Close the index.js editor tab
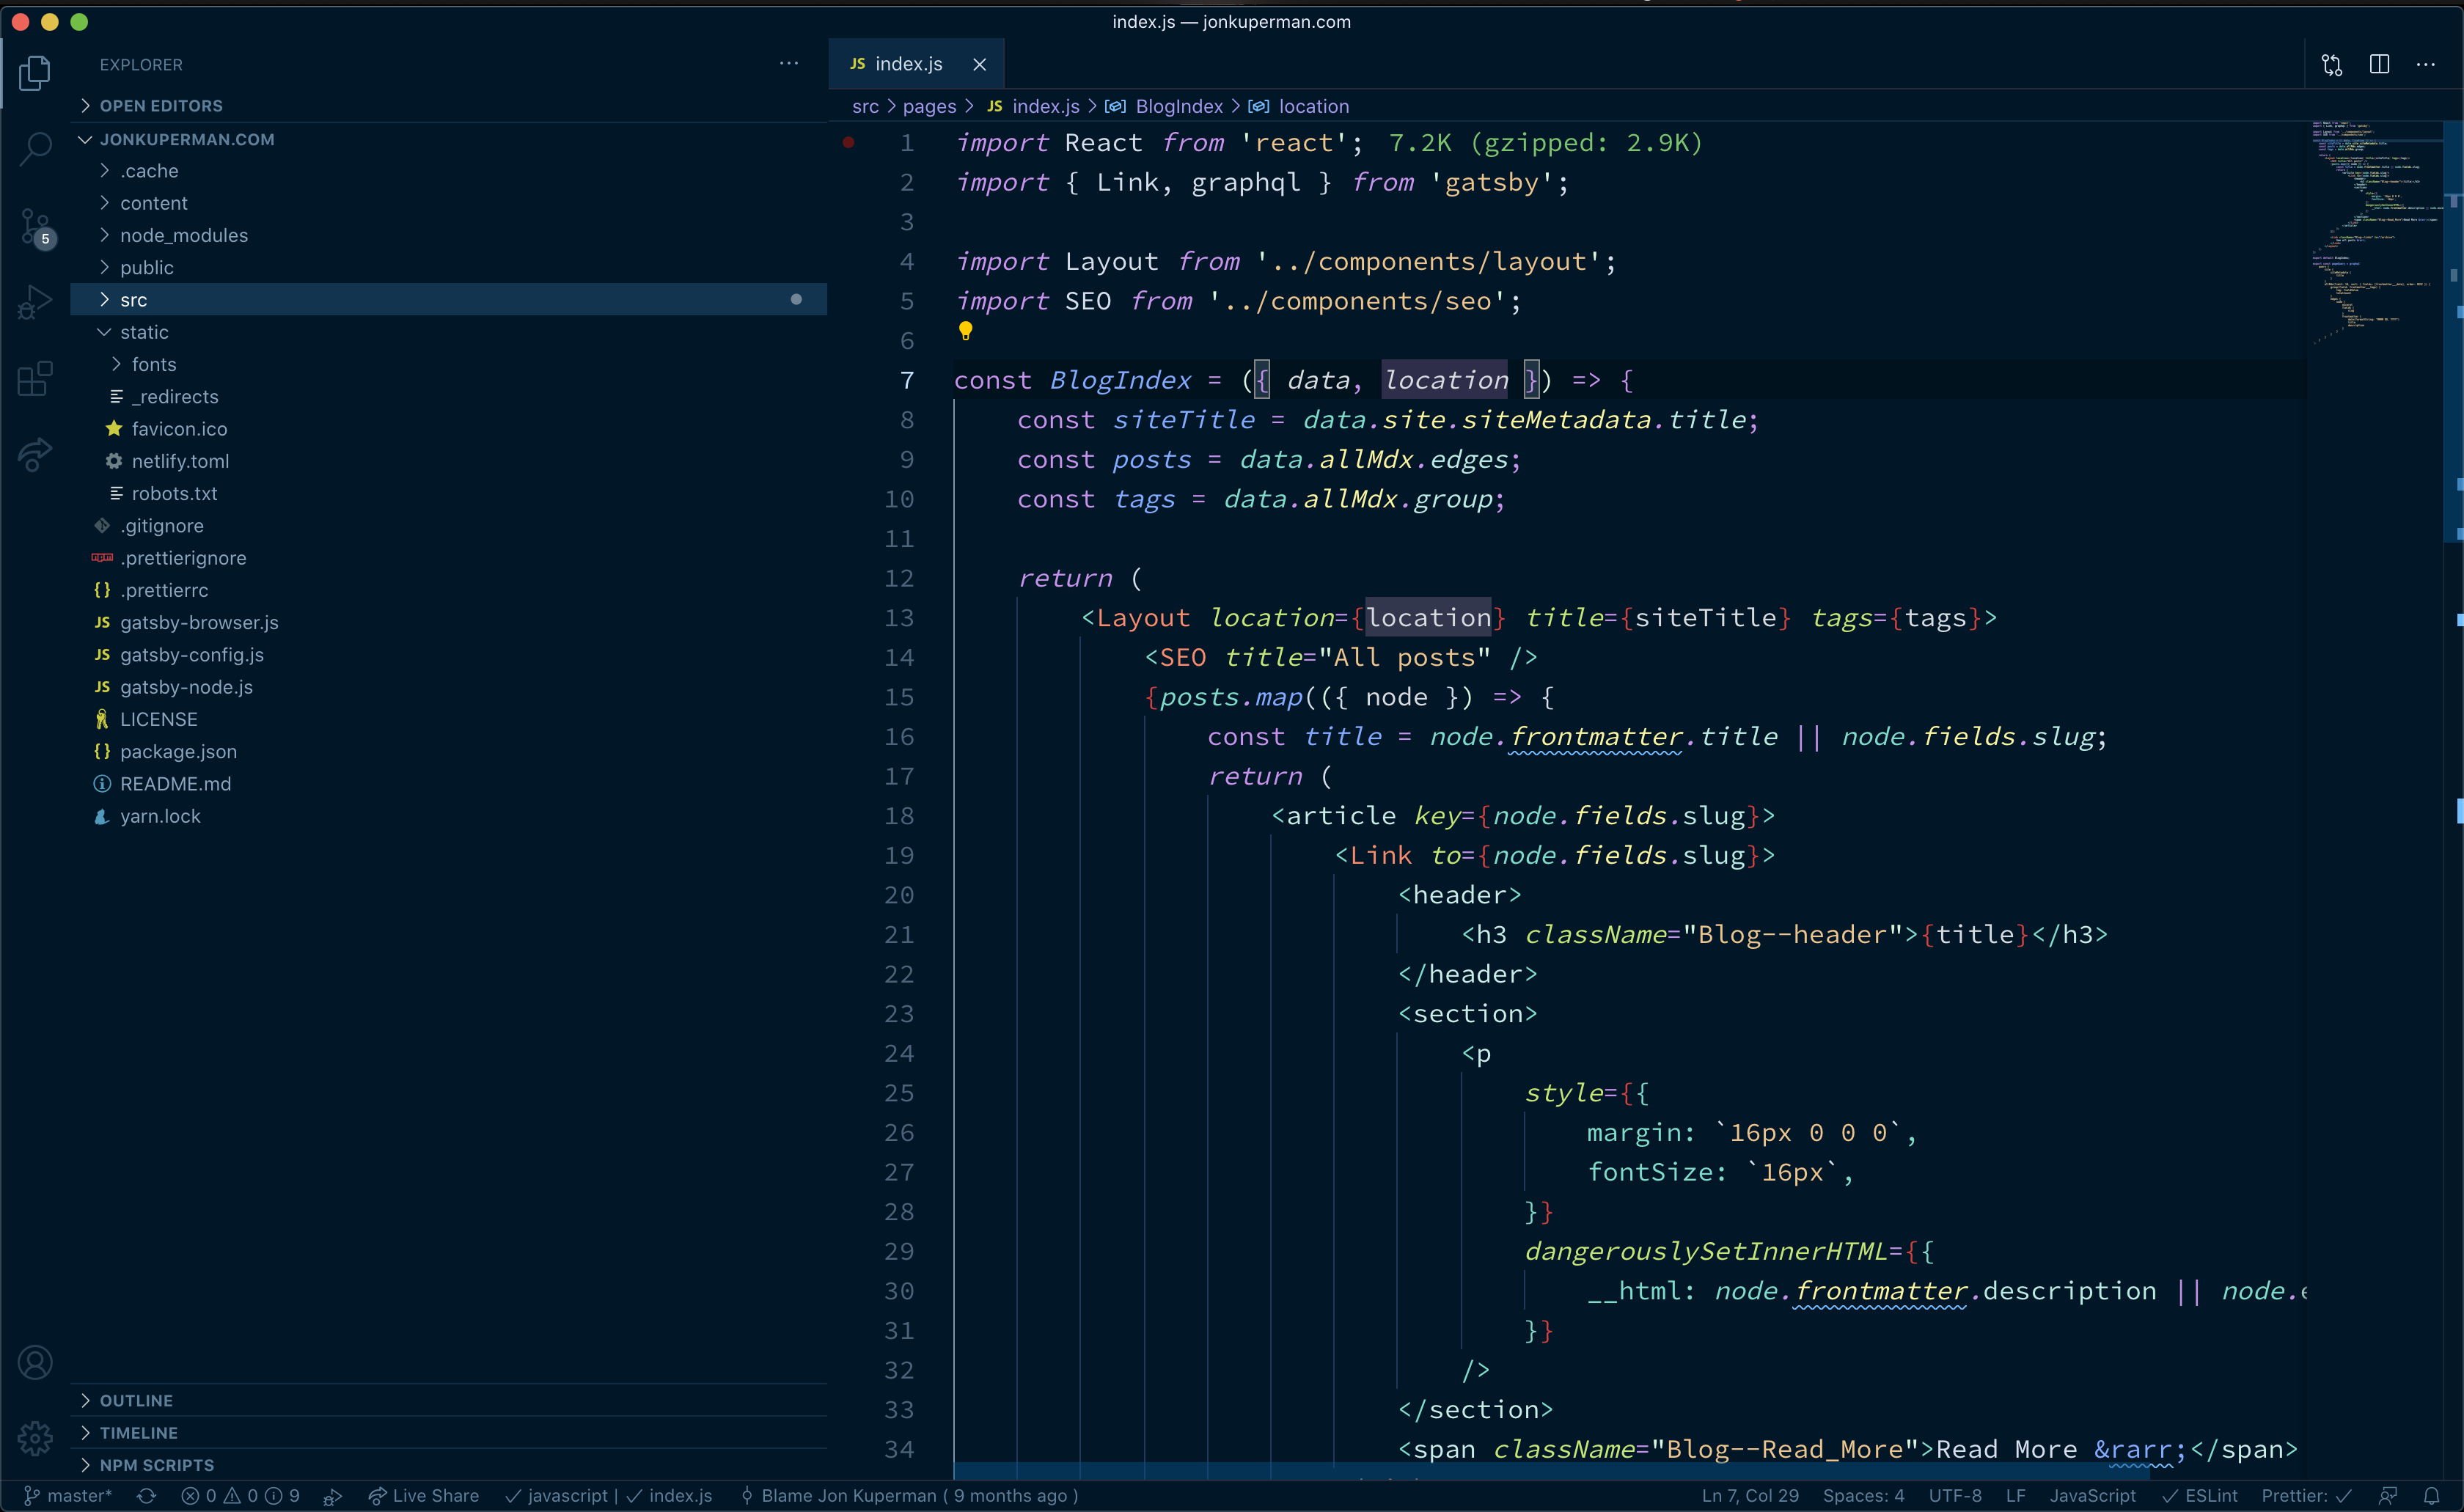This screenshot has width=2464, height=1512. click(980, 64)
